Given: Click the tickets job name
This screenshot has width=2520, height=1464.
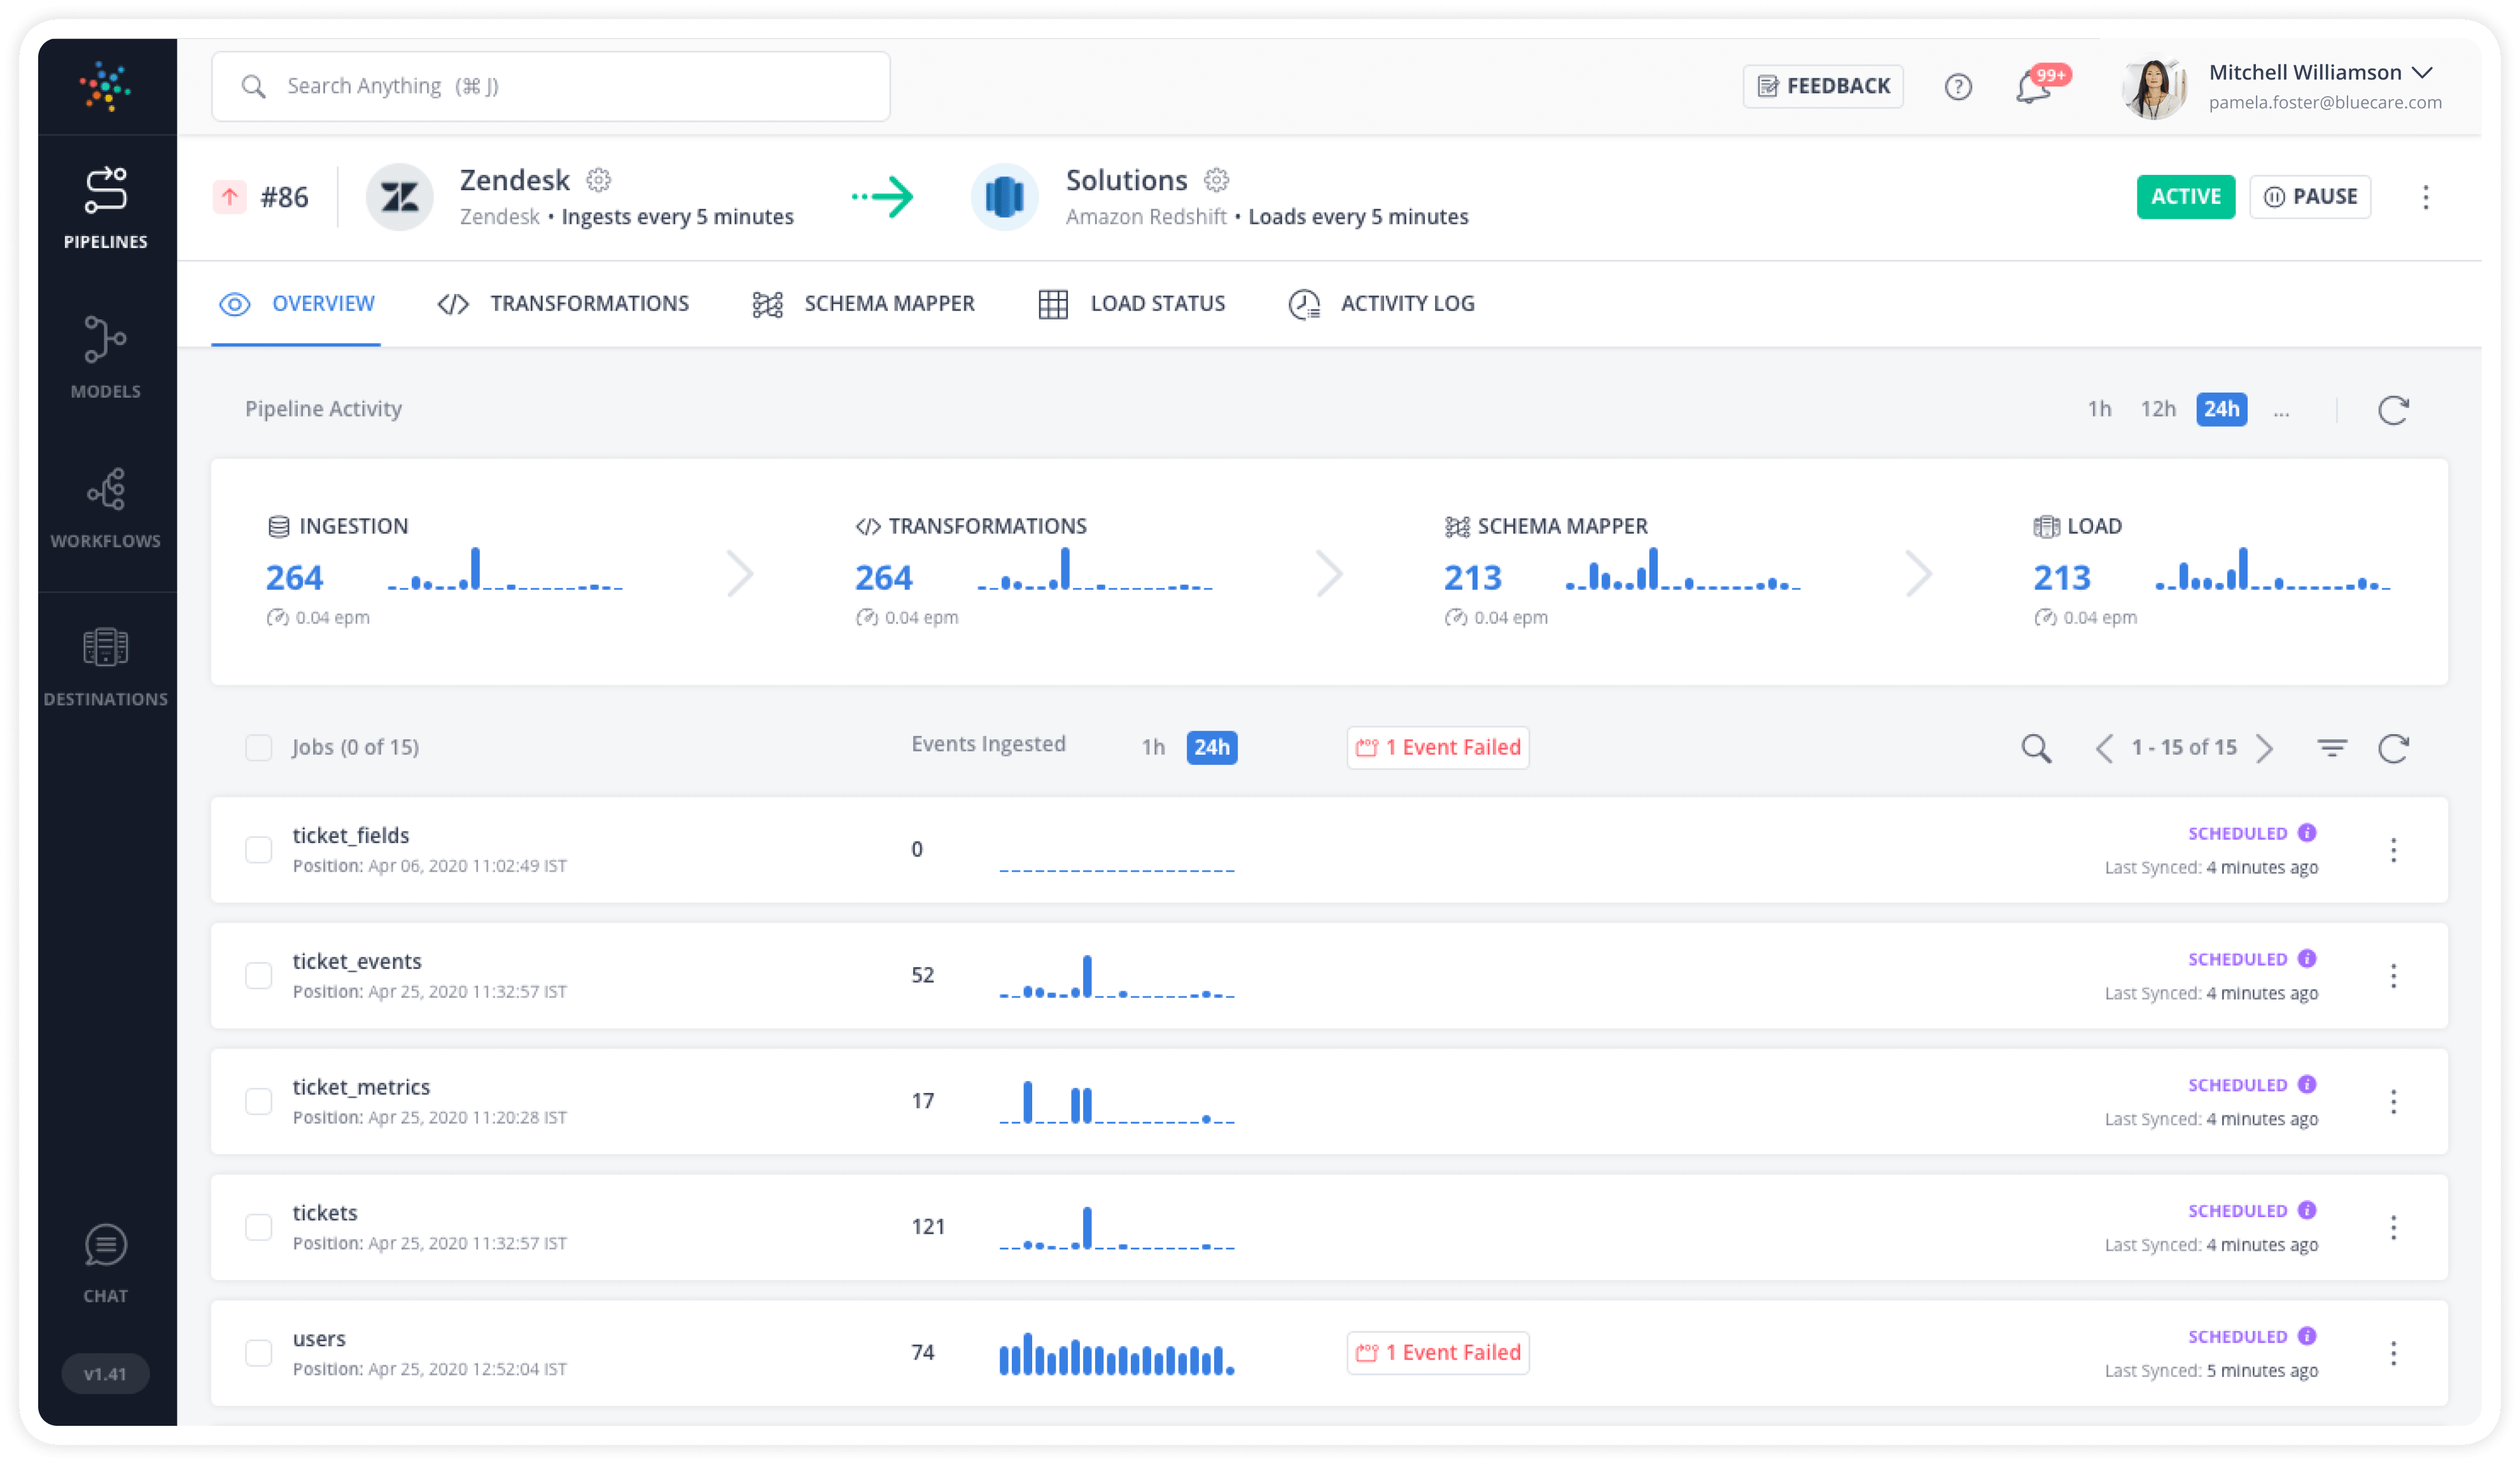Looking at the screenshot, I should 324,1212.
